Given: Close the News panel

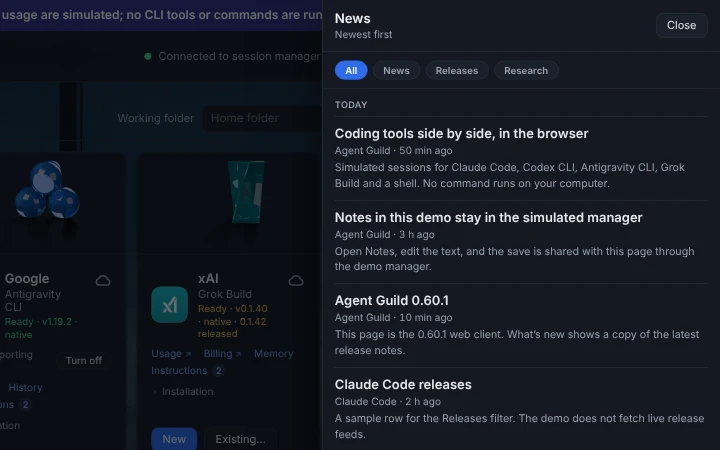Looking at the screenshot, I should tap(681, 25).
